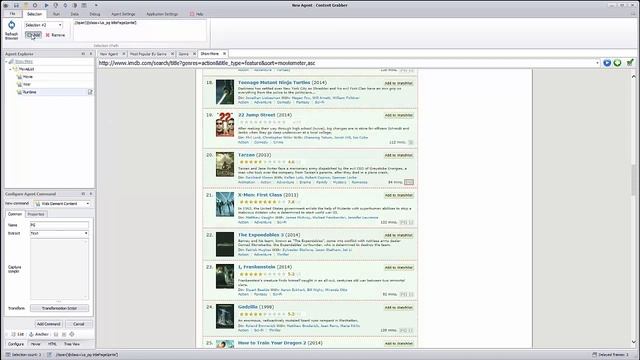This screenshot has width=640, height=360.
Task: Click the Refresh Browser icon
Action: [x=11, y=26]
